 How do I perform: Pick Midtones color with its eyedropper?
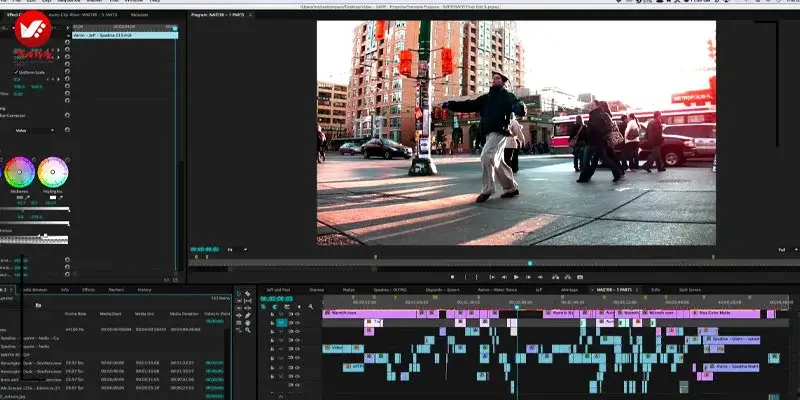tap(28, 197)
